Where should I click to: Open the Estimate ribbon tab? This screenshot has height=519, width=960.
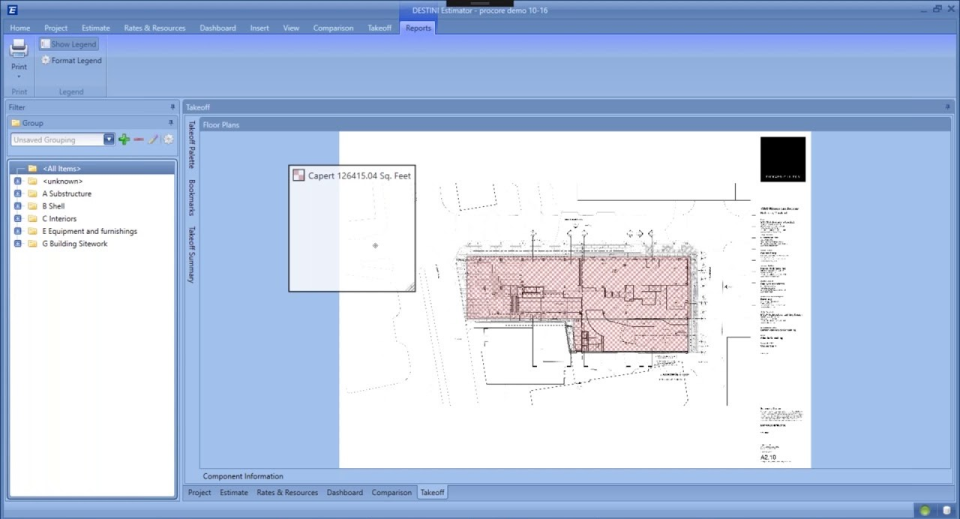96,28
